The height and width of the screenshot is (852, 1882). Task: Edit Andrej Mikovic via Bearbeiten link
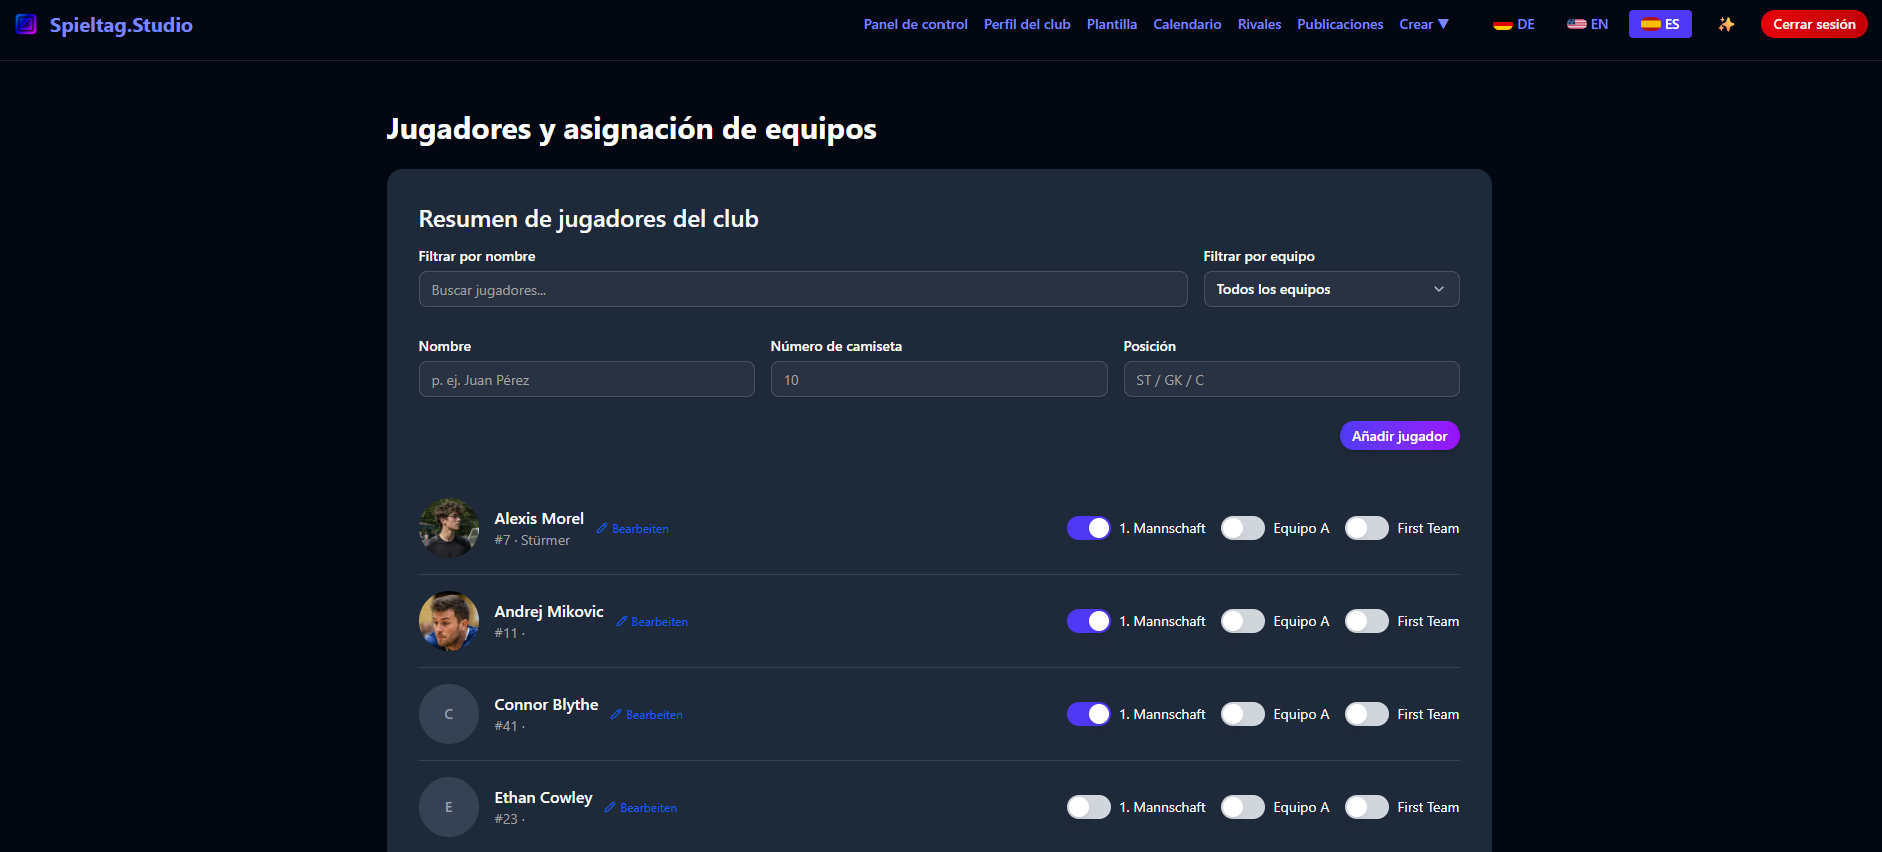[652, 622]
